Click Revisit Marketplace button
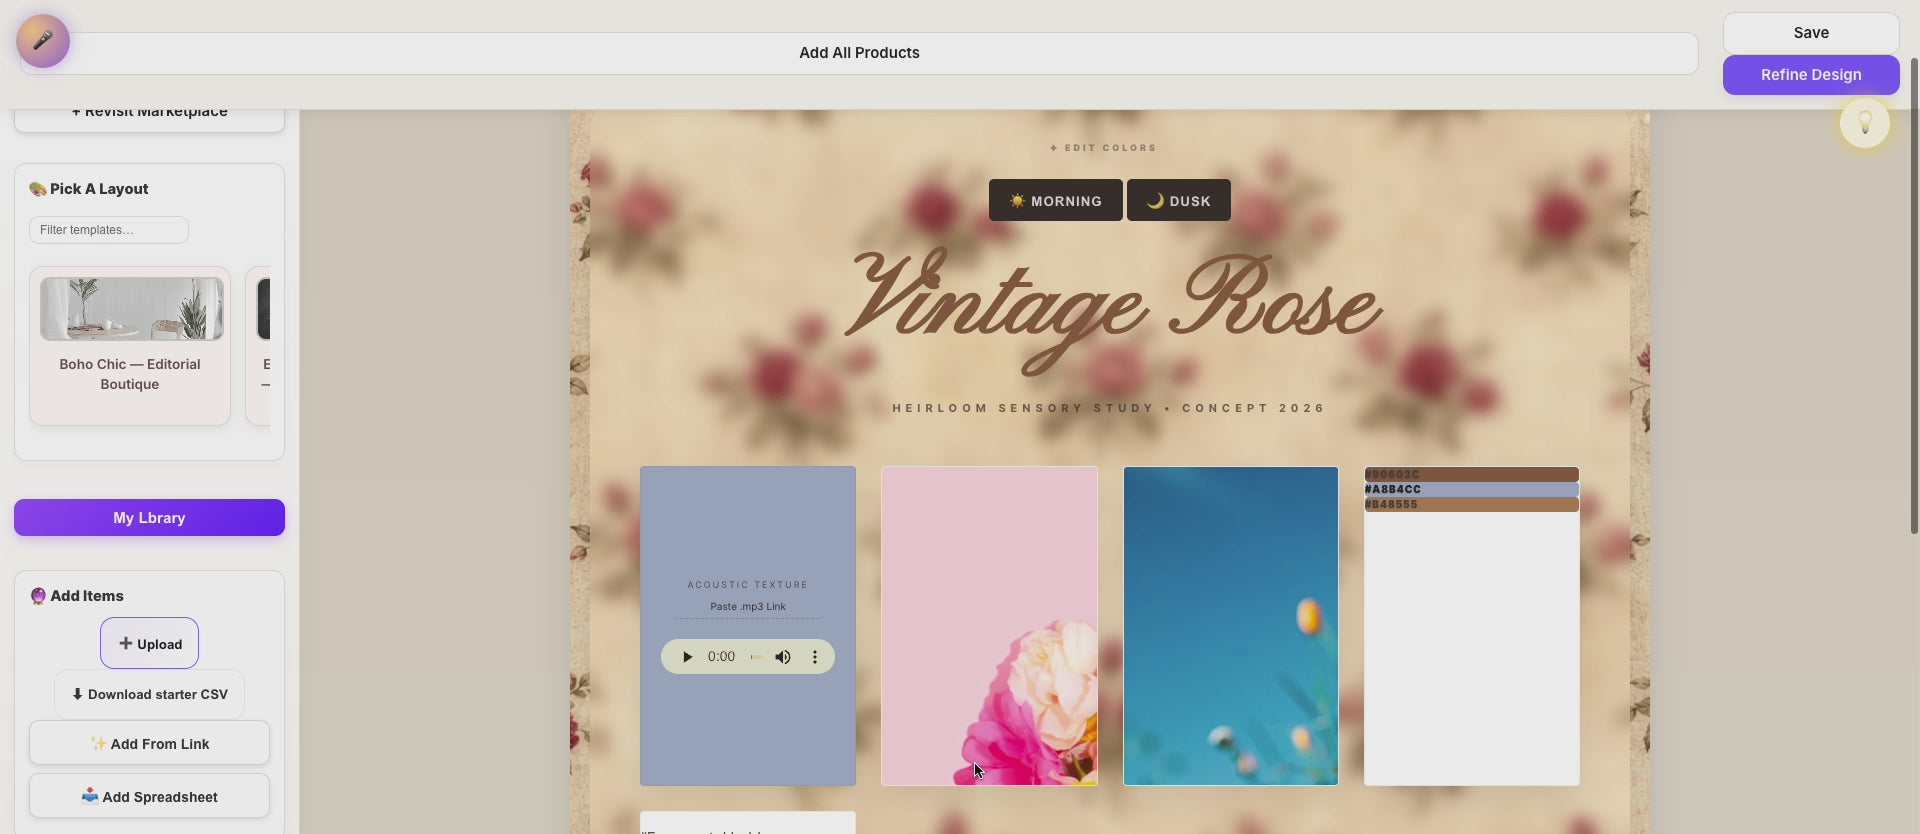The image size is (1920, 834). click(x=149, y=116)
